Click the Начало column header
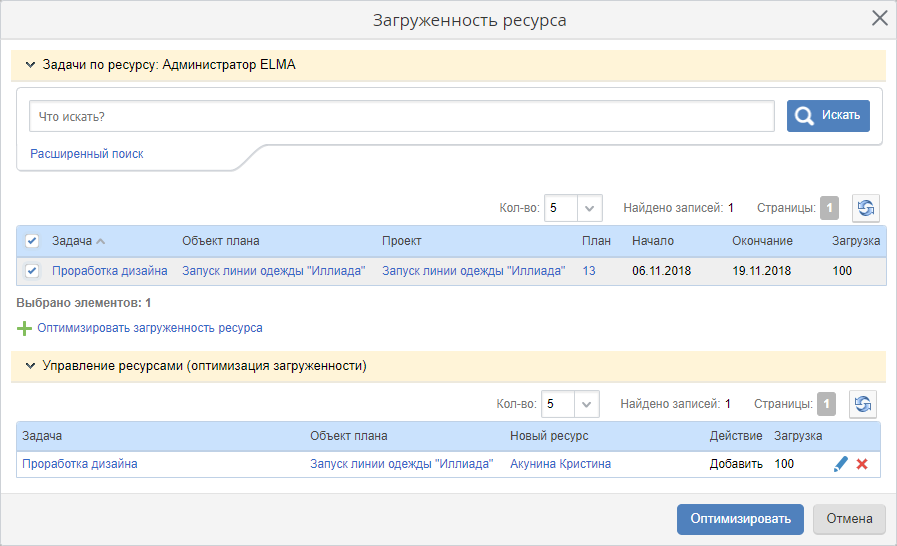The height and width of the screenshot is (546, 897). point(652,241)
